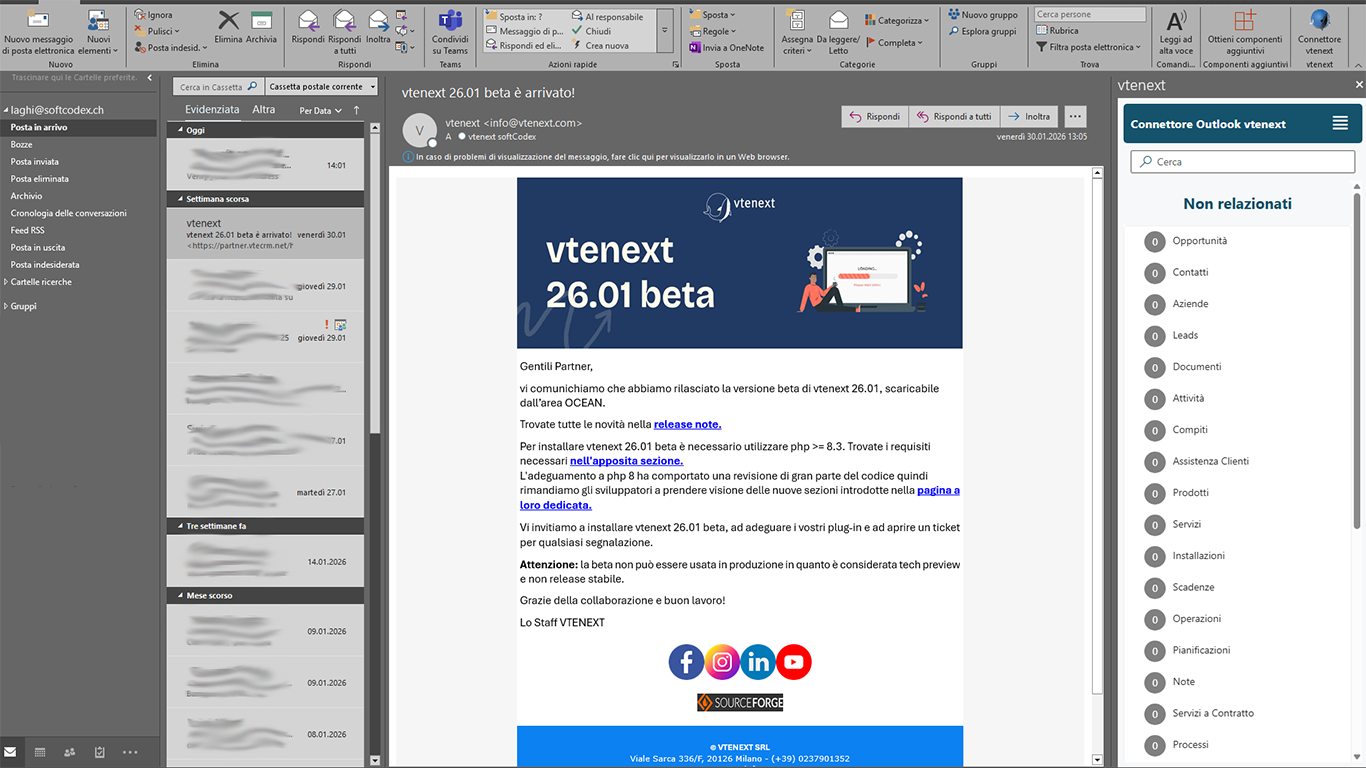Open the Facebook icon in the email
Viewport: 1366px width, 768px height.
686,662
